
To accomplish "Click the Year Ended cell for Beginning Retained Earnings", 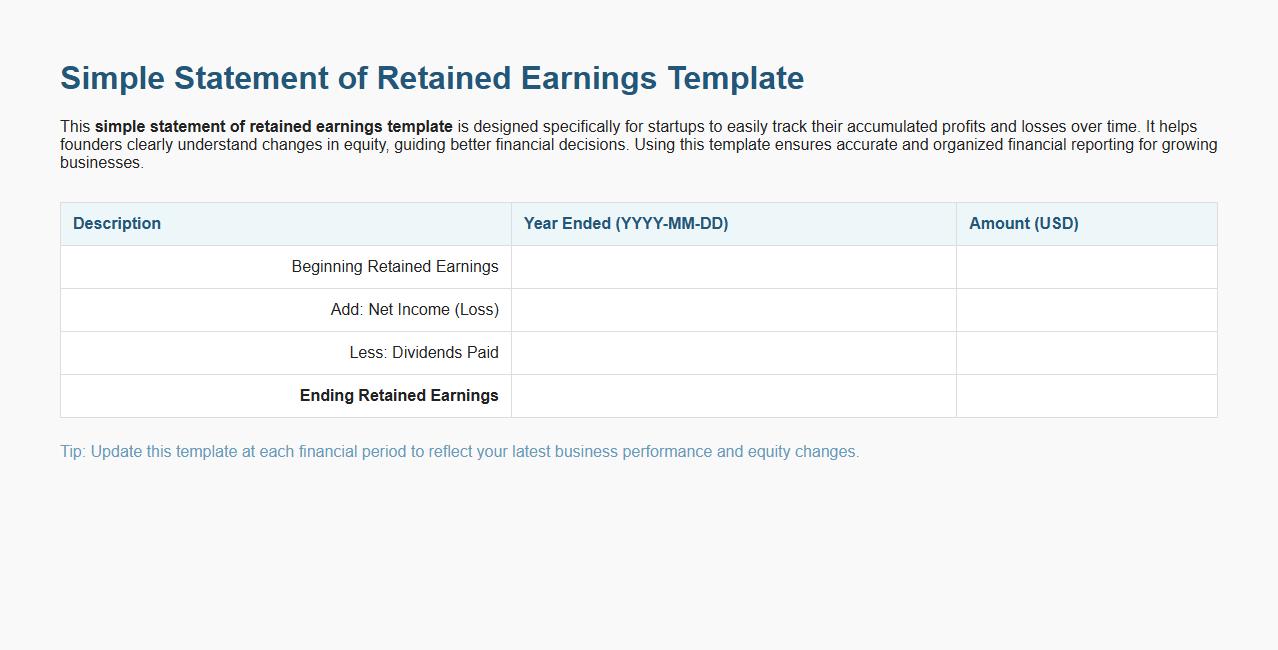I will tap(733, 266).
